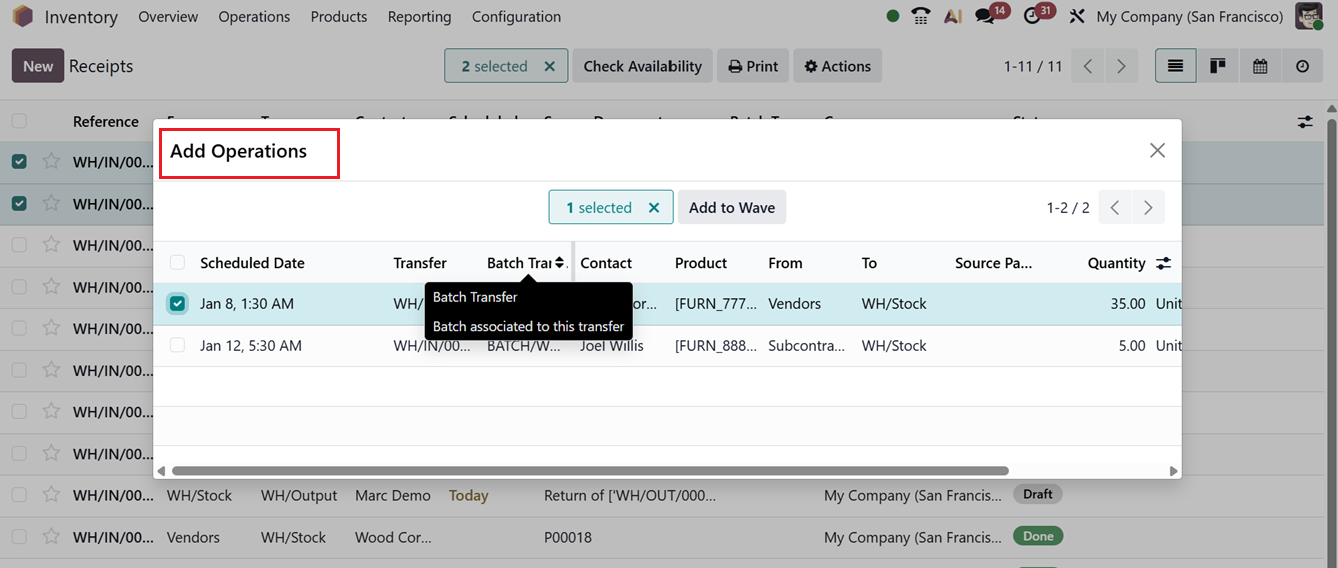Switch to calendar view

[1260, 66]
